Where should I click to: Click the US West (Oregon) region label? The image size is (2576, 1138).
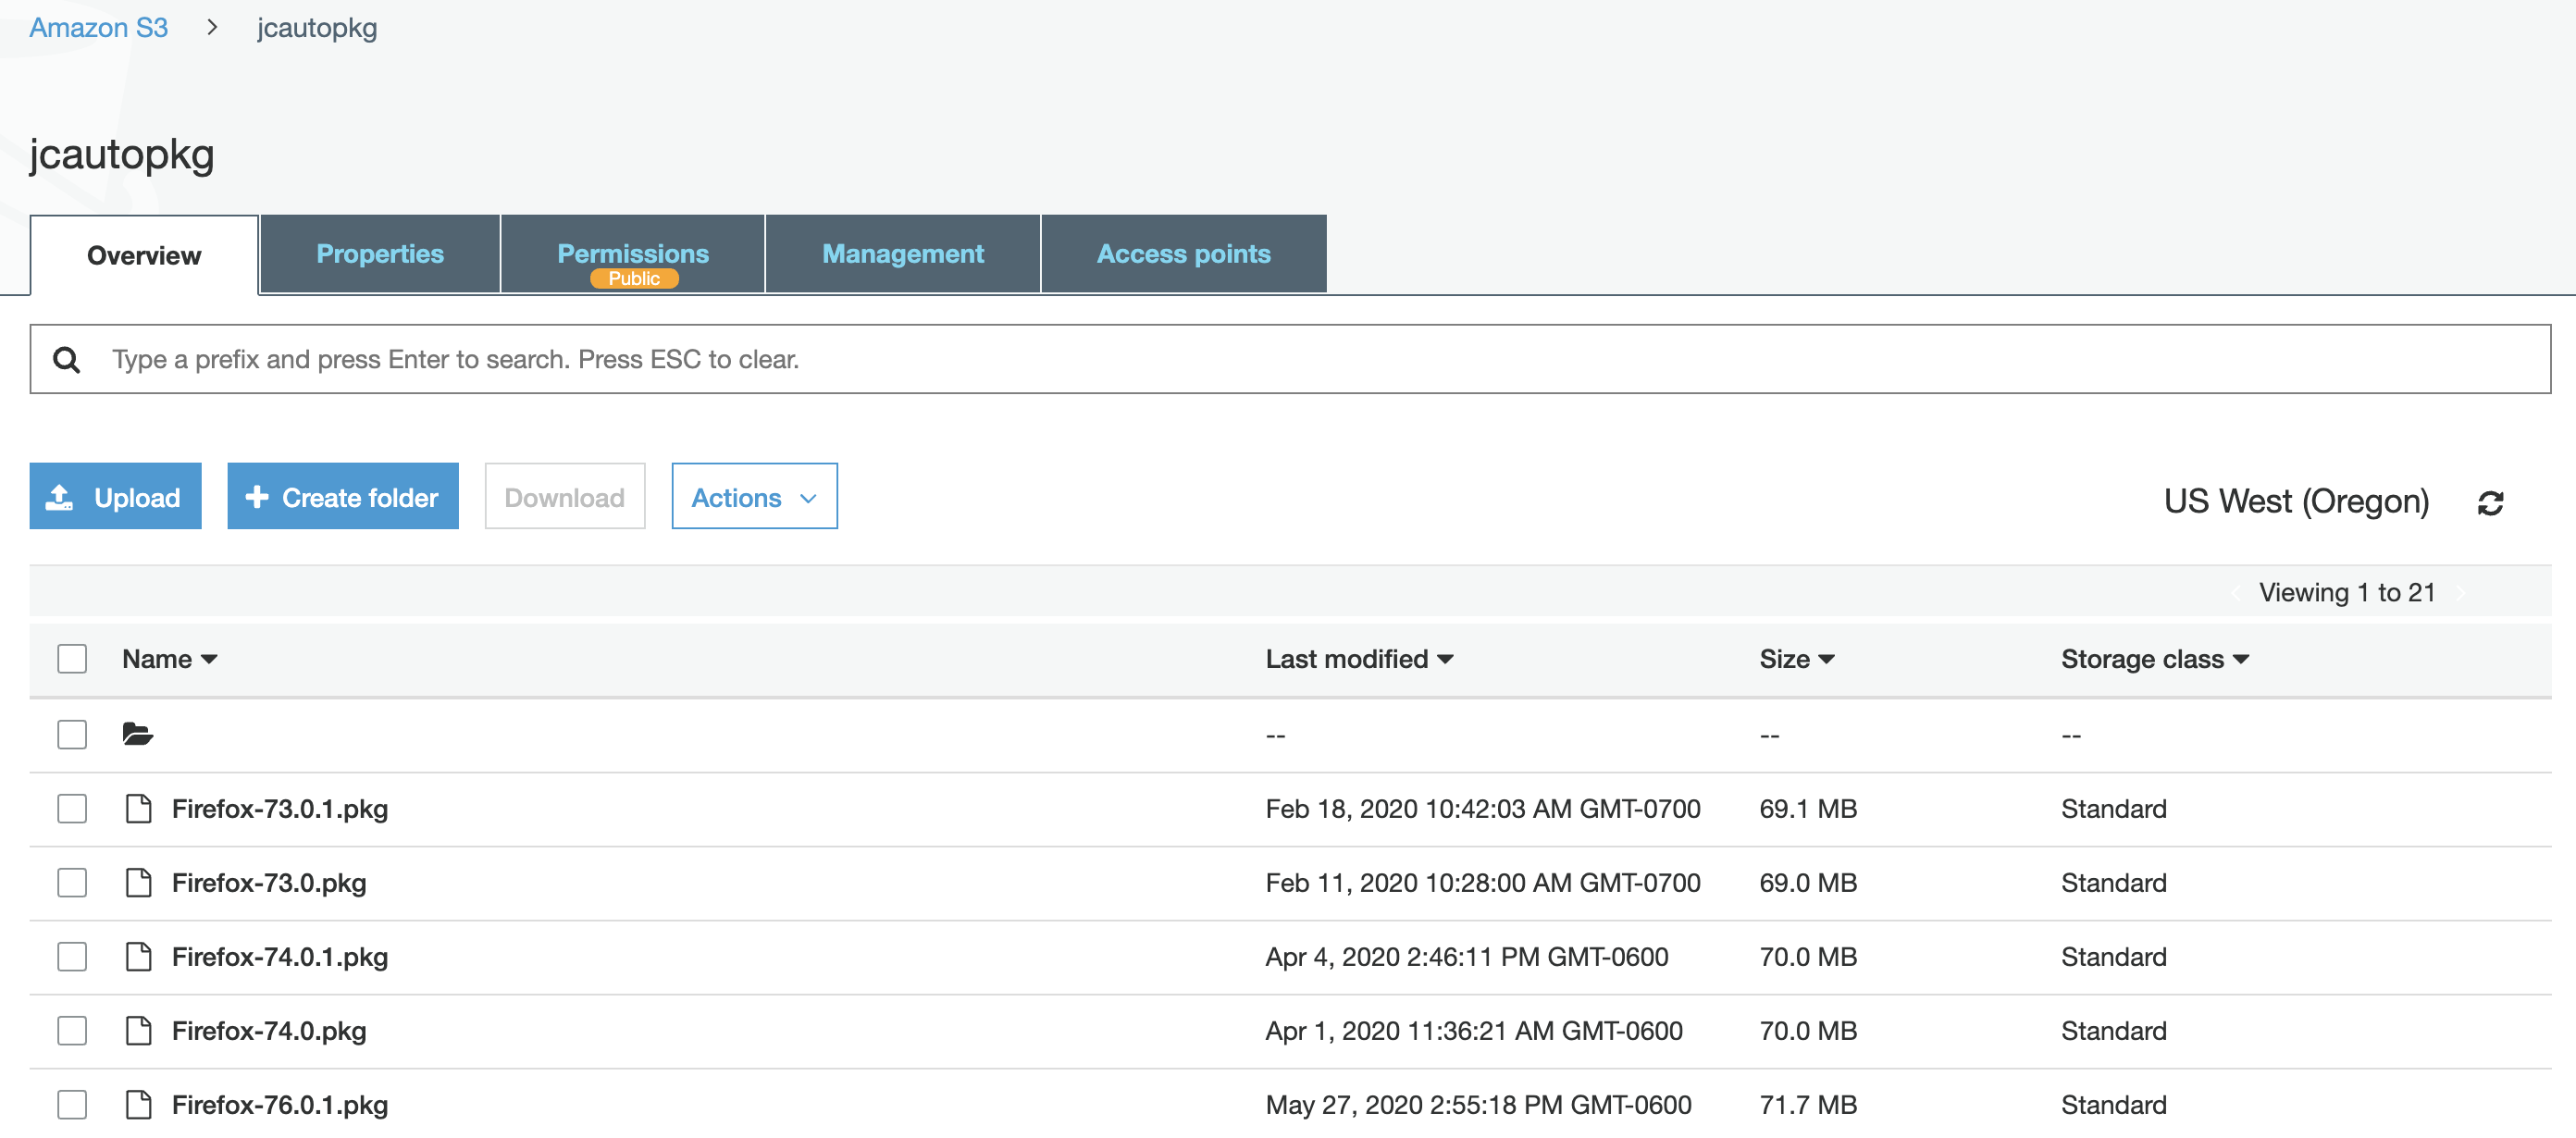point(2296,502)
